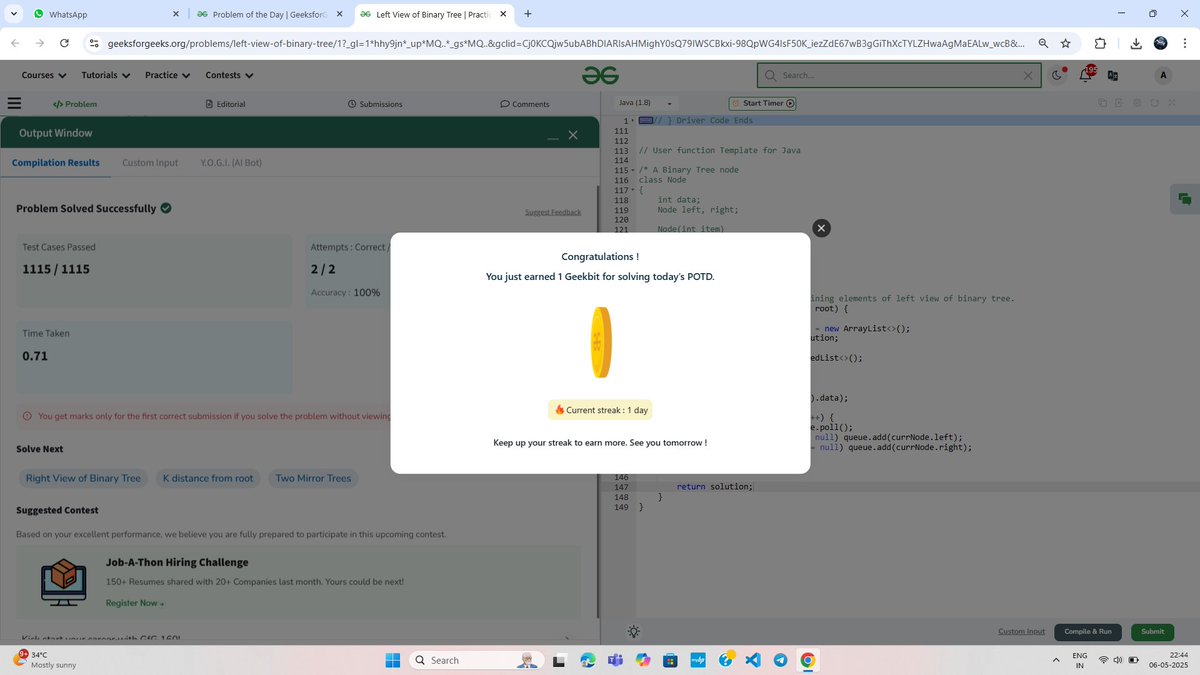Expand the Contests dropdown

229,75
